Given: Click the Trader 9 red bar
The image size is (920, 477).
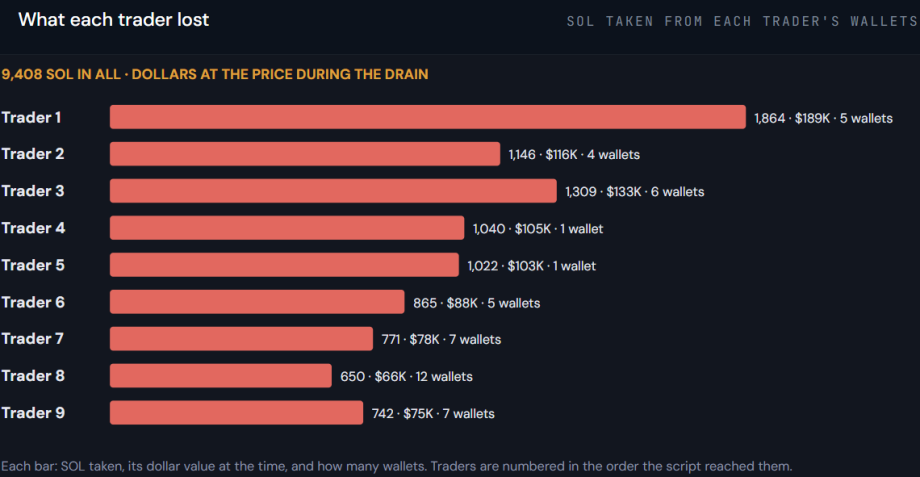Looking at the screenshot, I should coord(236,413).
